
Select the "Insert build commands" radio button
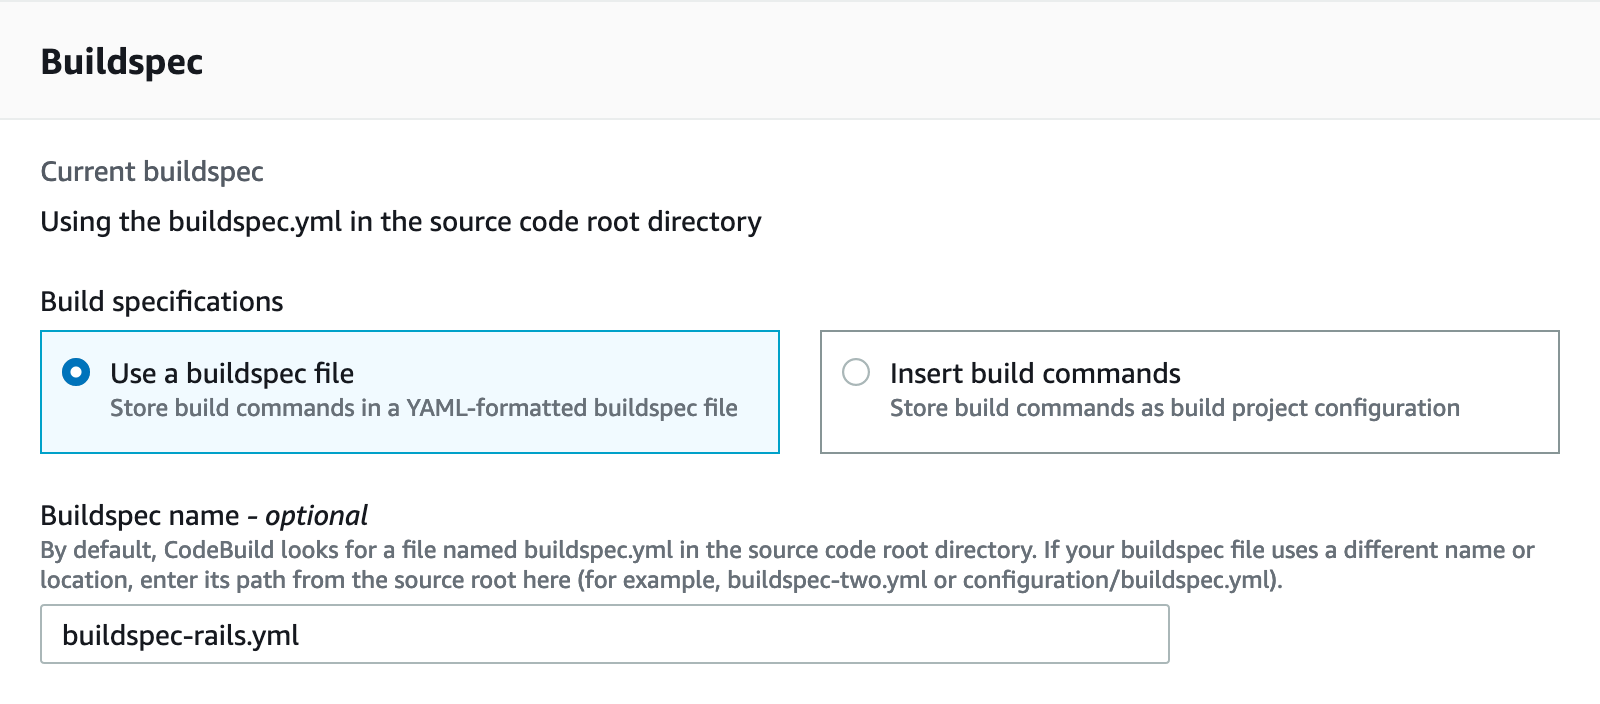[856, 373]
